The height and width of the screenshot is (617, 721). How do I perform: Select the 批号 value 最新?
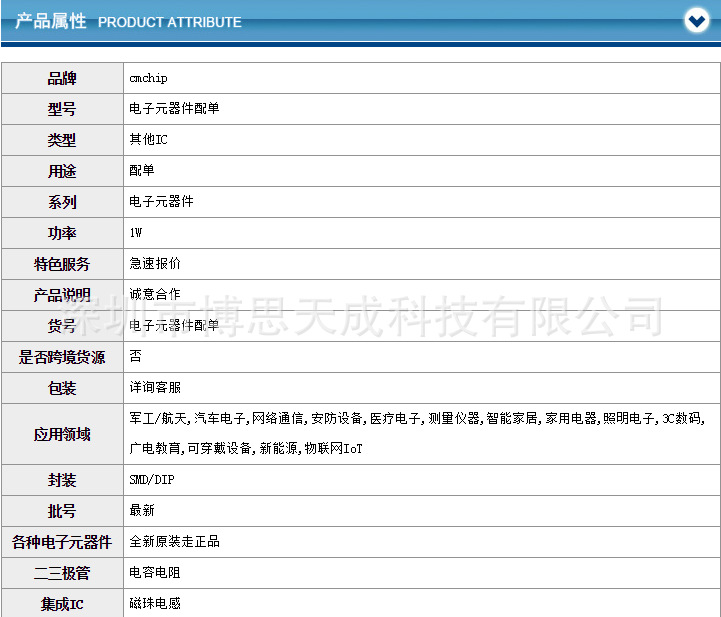click(x=142, y=510)
